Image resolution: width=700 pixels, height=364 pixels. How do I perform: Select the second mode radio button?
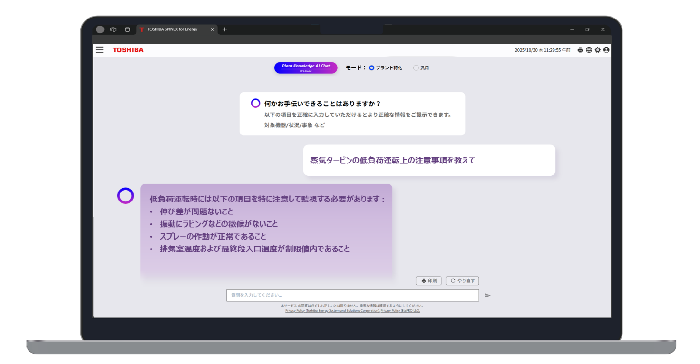pos(416,68)
